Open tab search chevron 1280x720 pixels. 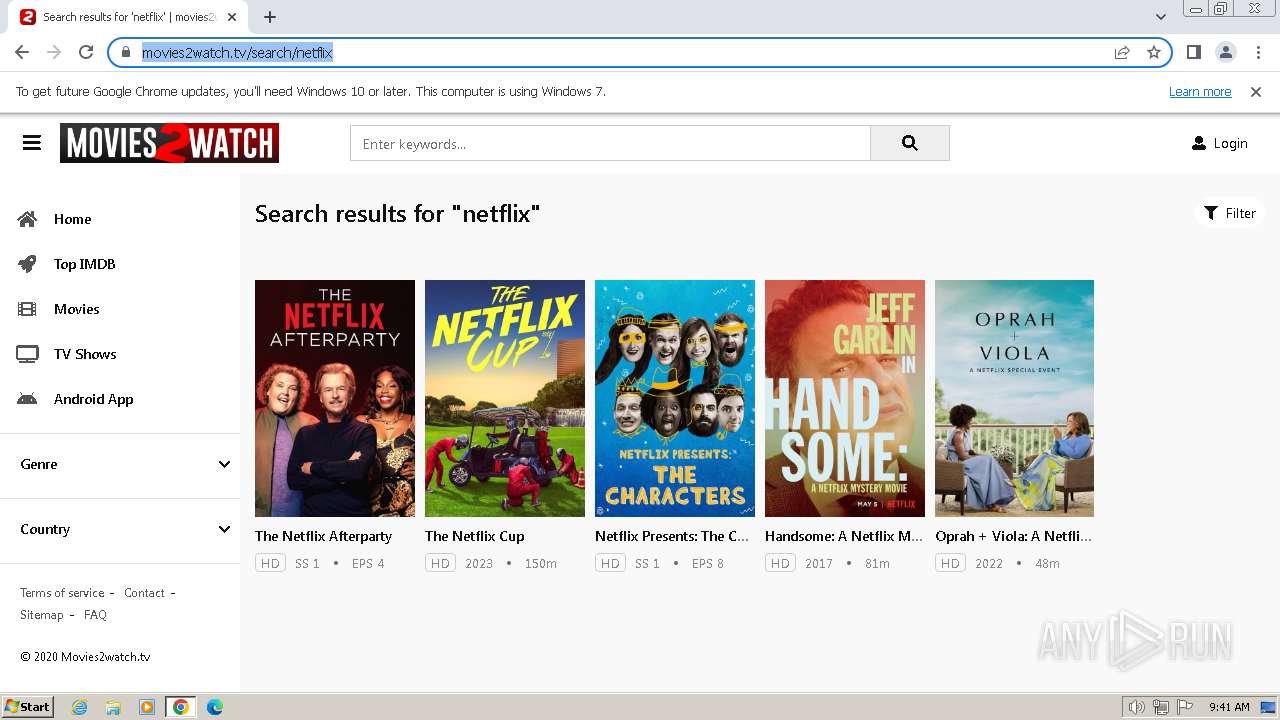[1161, 17]
